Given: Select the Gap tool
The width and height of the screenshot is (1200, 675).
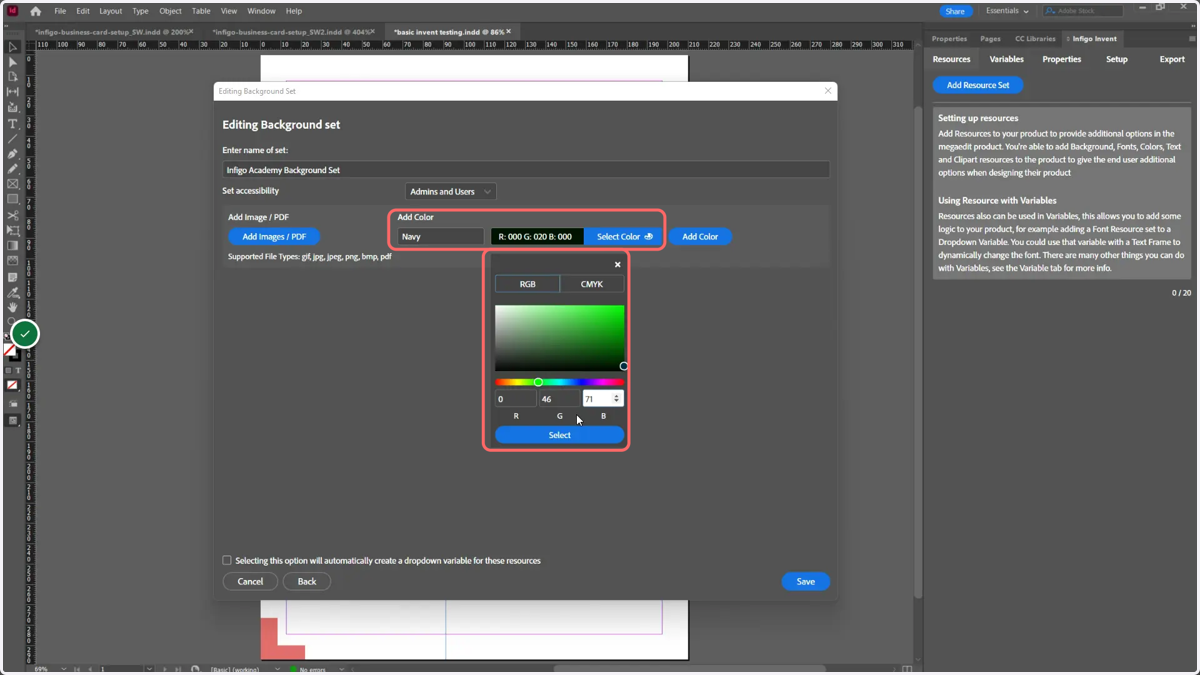Looking at the screenshot, I should tap(13, 92).
